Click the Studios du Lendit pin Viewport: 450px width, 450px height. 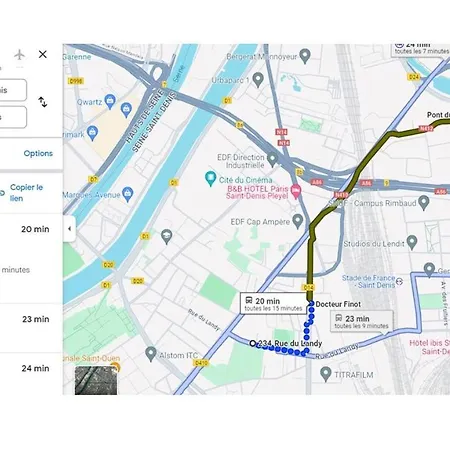(x=412, y=243)
